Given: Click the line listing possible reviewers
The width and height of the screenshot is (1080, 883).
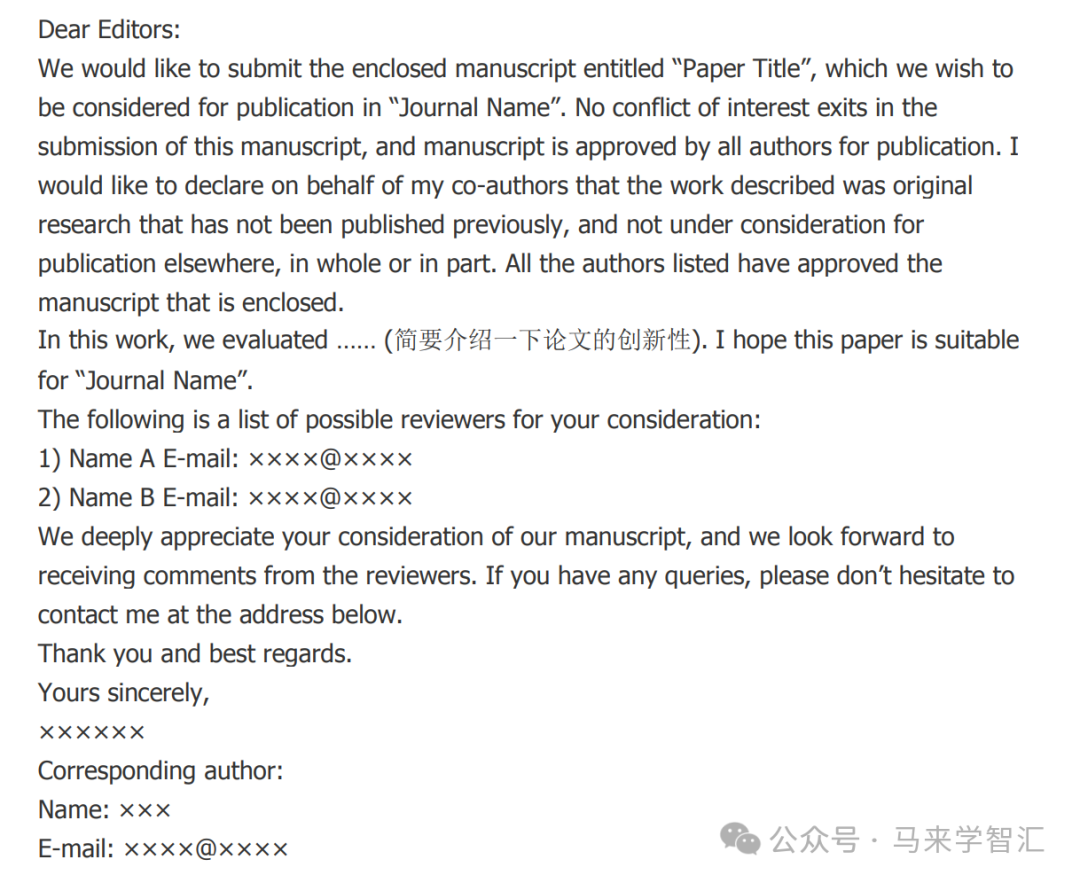Looking at the screenshot, I should [399, 420].
